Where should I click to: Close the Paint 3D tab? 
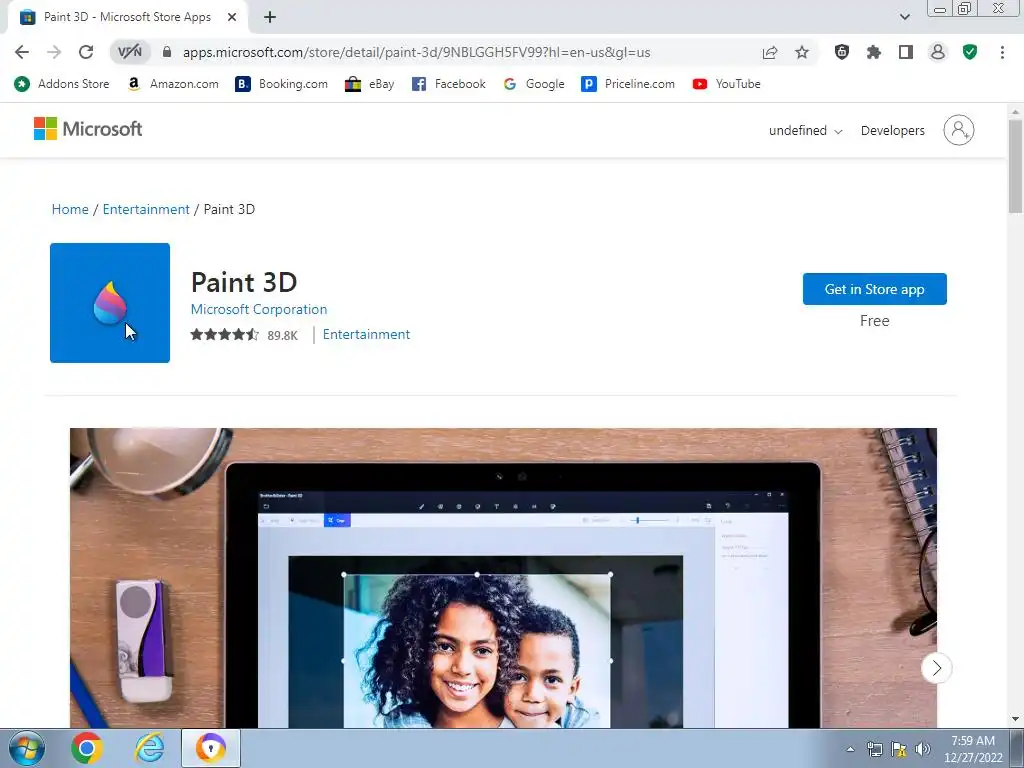(232, 18)
